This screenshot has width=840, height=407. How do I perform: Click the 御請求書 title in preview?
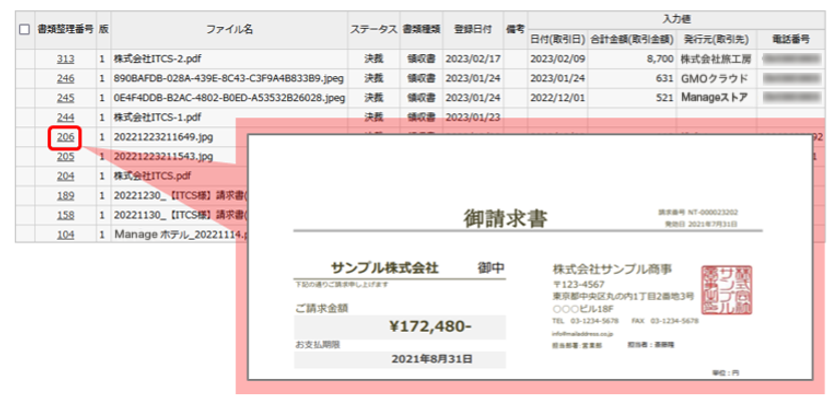tap(505, 219)
